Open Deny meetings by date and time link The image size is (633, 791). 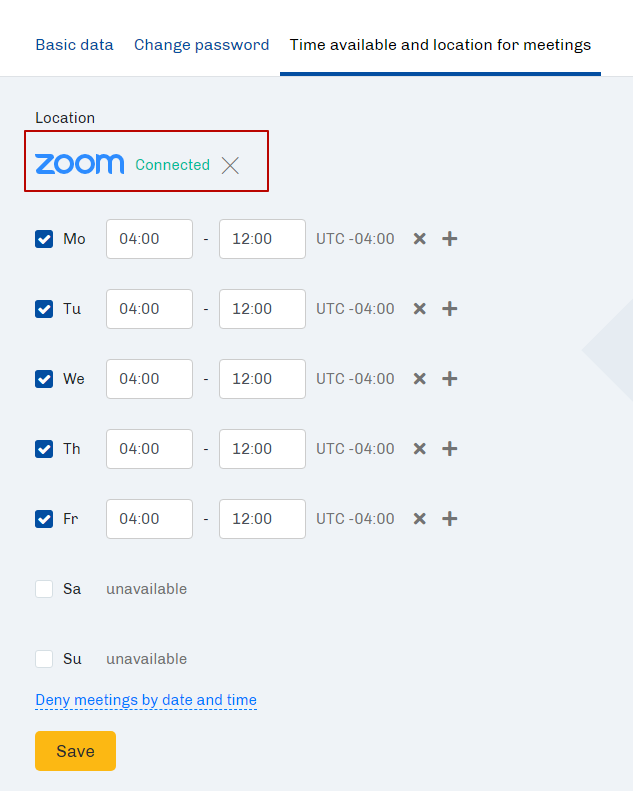click(146, 700)
